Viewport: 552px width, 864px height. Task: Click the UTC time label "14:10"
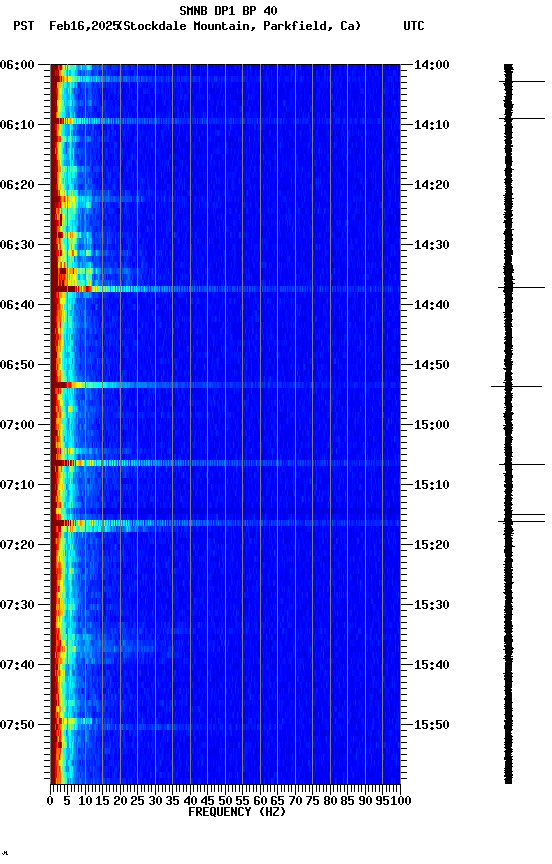[x=431, y=125]
